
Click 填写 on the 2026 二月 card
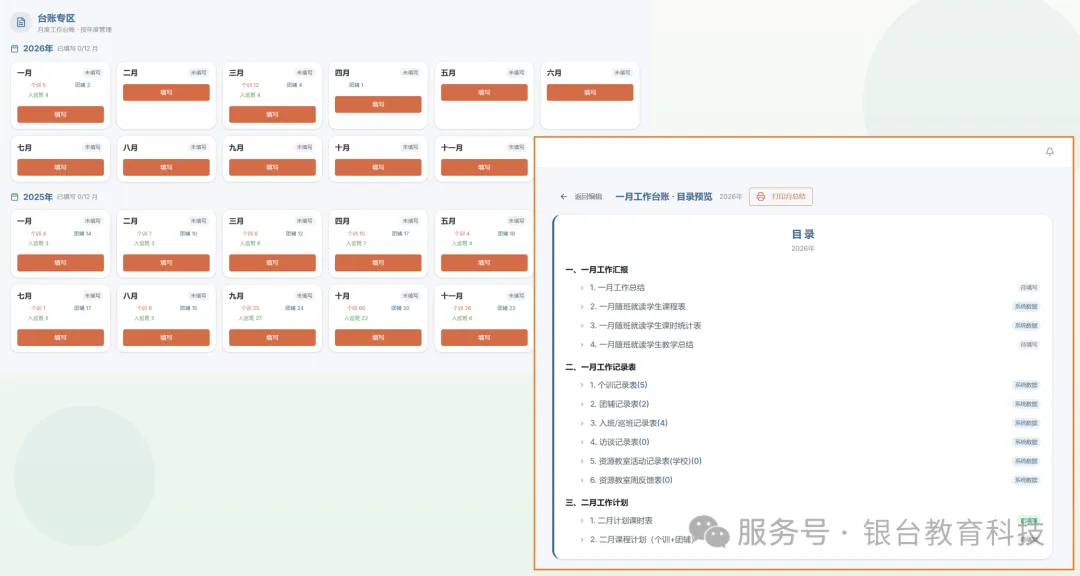[x=166, y=92]
